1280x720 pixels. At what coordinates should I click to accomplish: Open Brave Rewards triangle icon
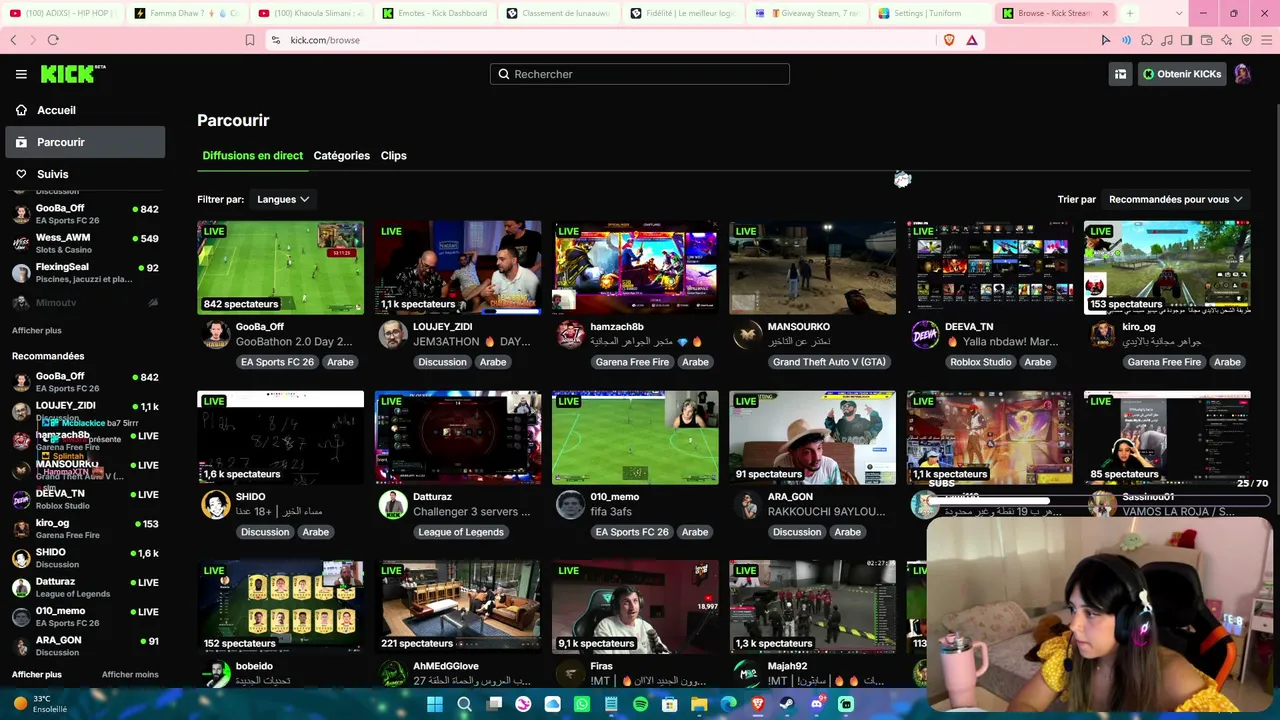point(971,40)
